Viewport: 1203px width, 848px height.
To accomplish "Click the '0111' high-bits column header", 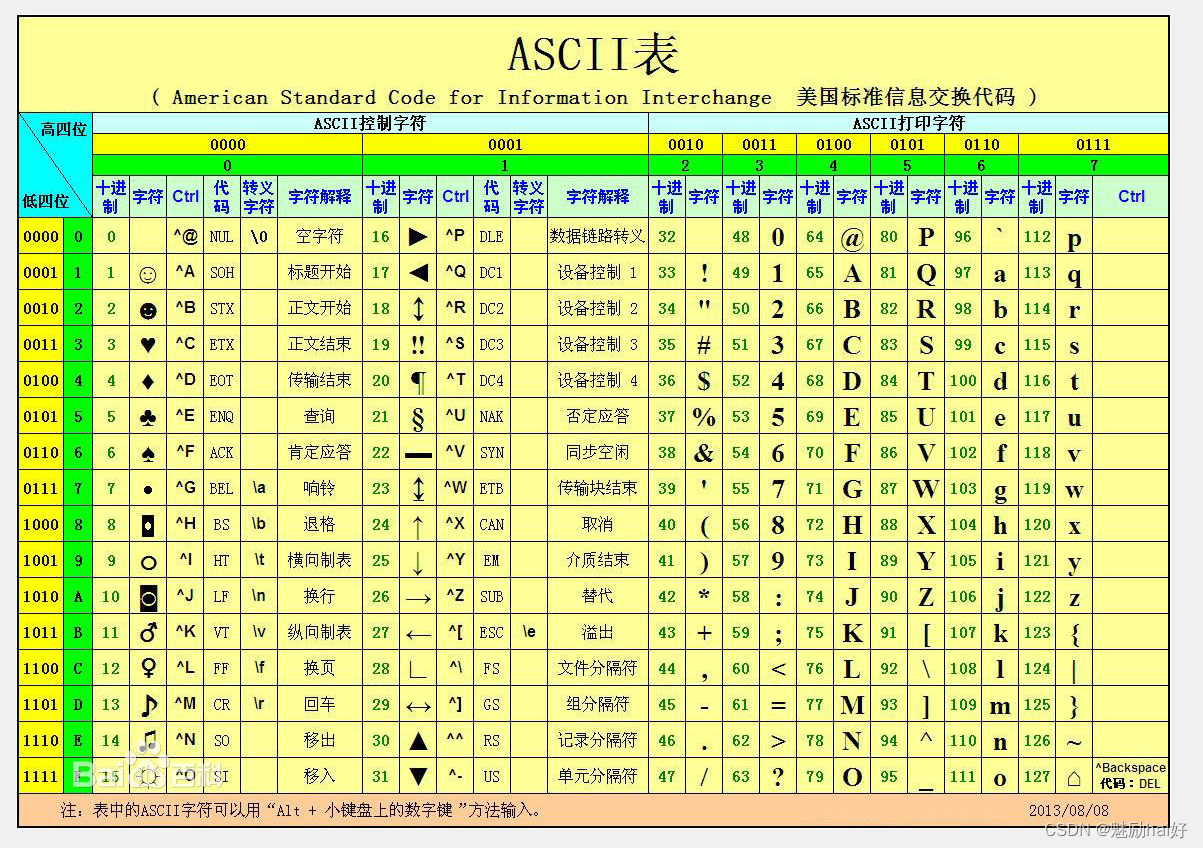I will tap(1093, 145).
